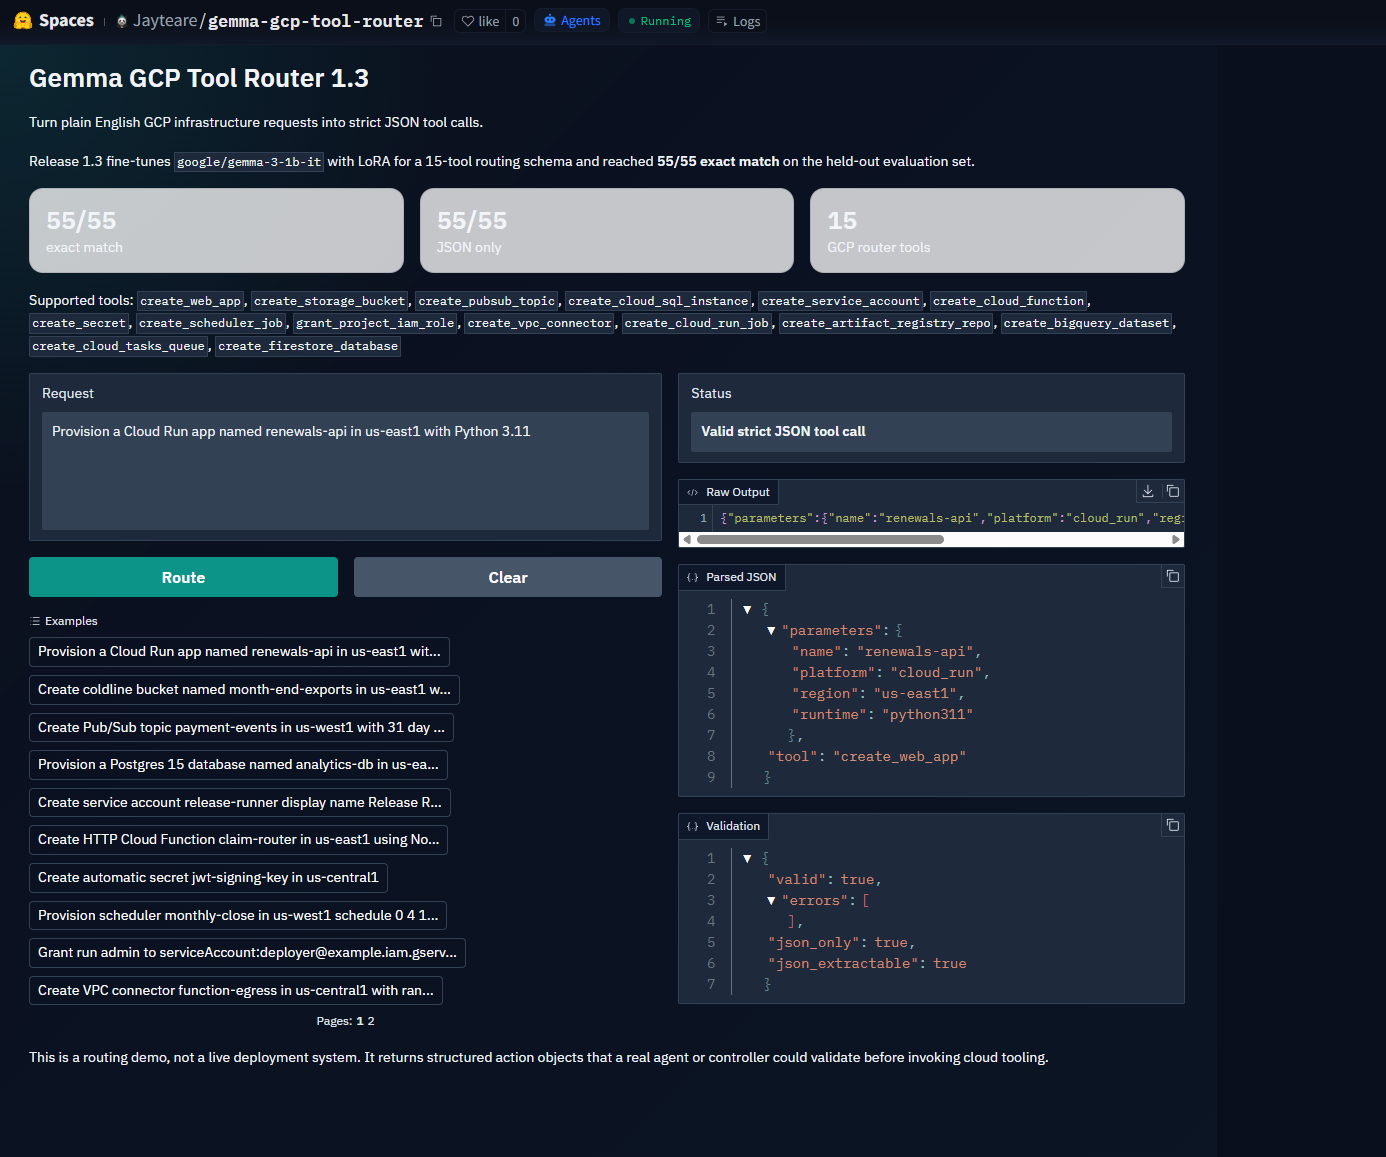Click the Examples list icon
The image size is (1386, 1157).
coord(36,621)
